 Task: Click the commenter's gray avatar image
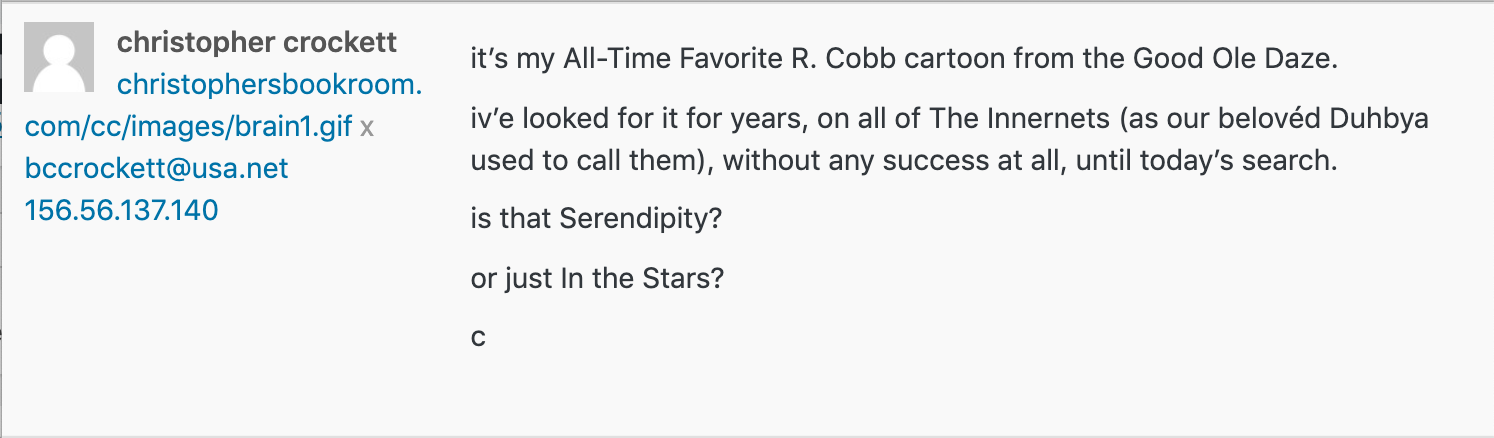point(59,57)
